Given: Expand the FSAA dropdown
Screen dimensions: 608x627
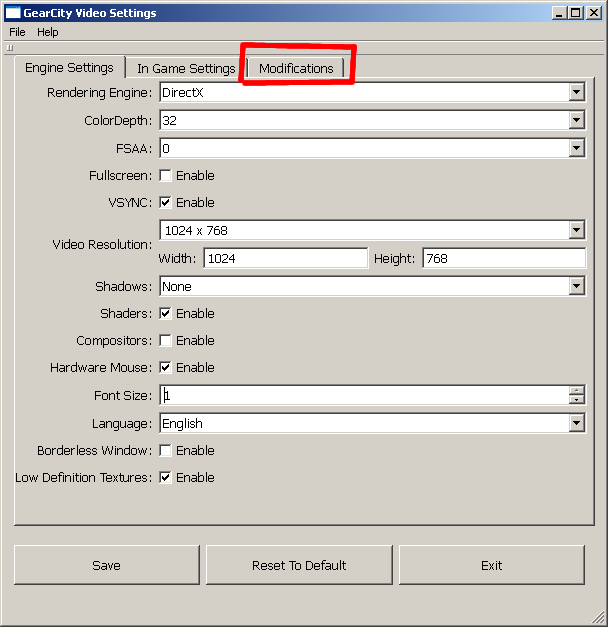Looking at the screenshot, I should (x=576, y=148).
